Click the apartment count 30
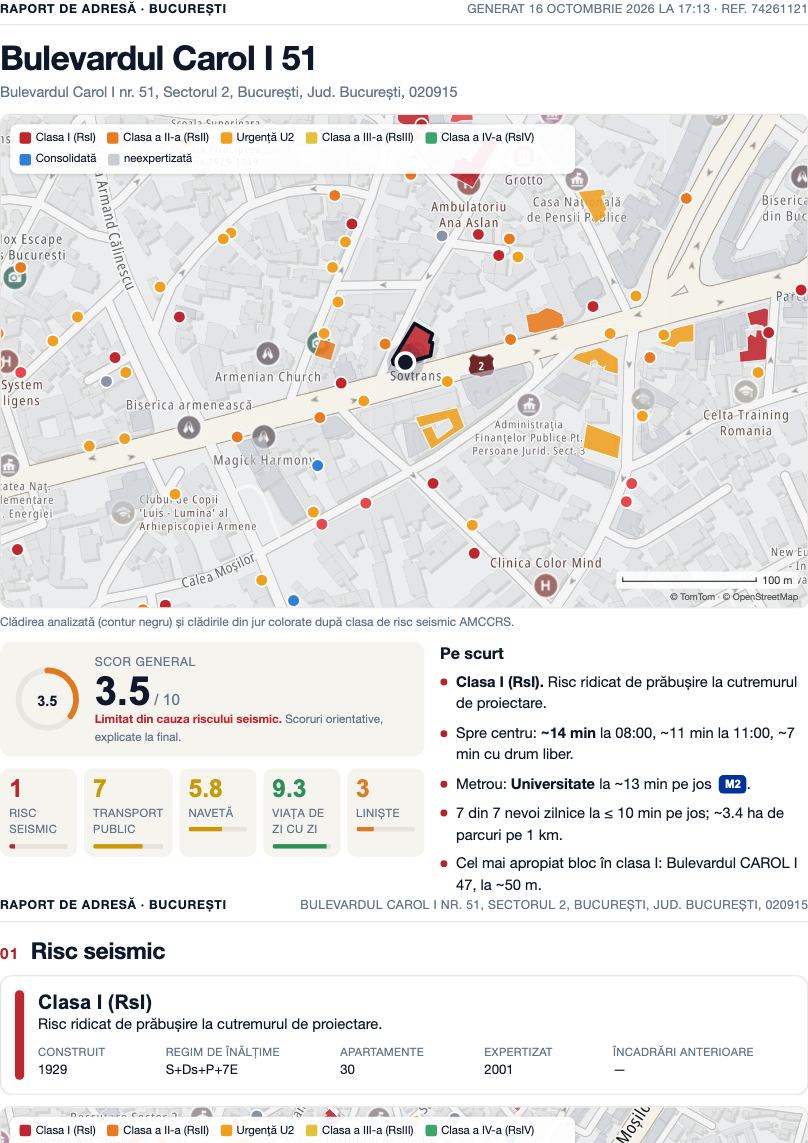This screenshot has height=1143, width=808. click(347, 1069)
